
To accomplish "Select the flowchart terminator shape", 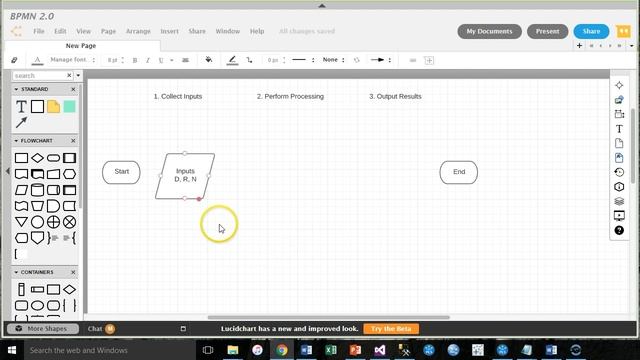I will (53, 158).
